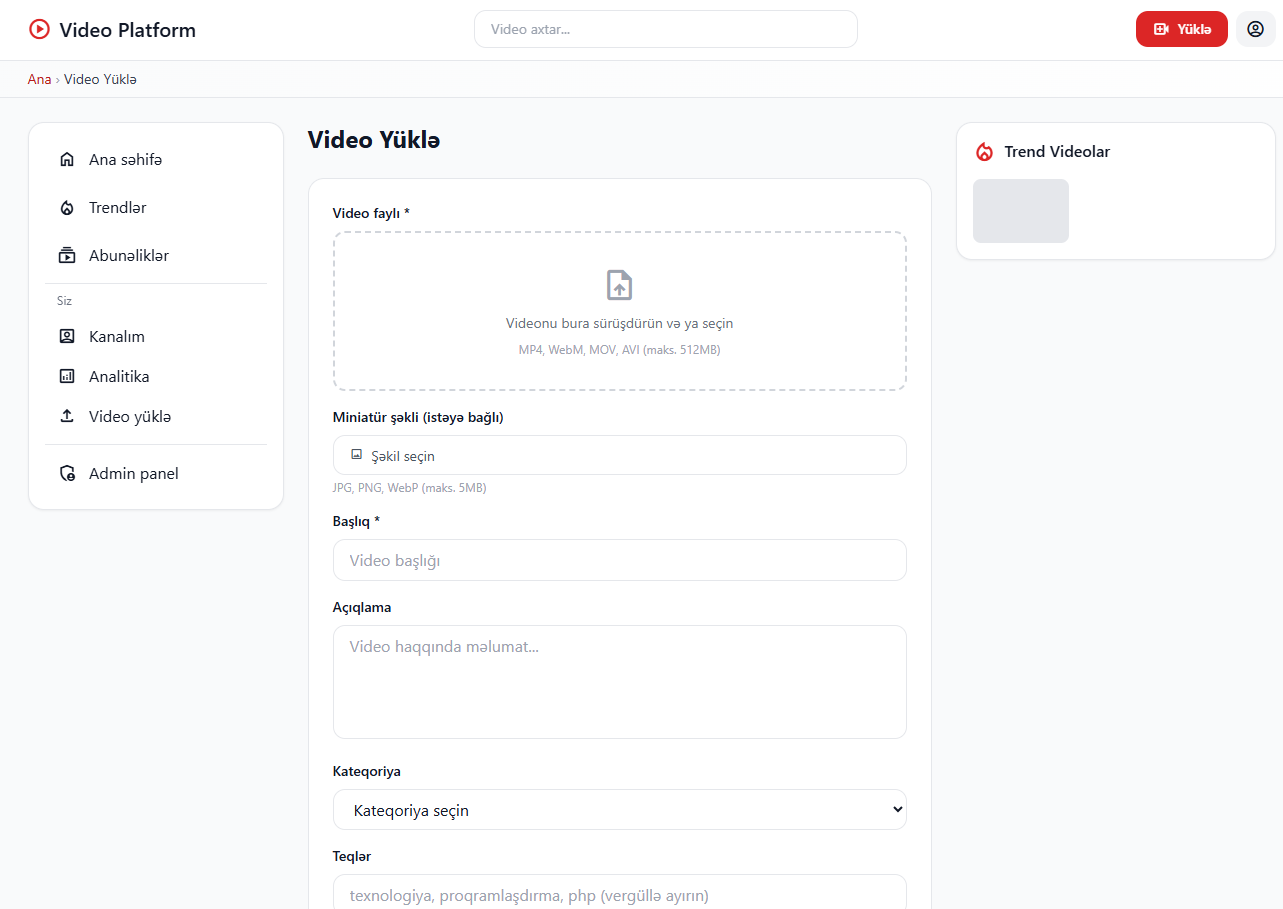Click the Video Platform play logo icon
The height and width of the screenshot is (909, 1283).
tap(39, 30)
